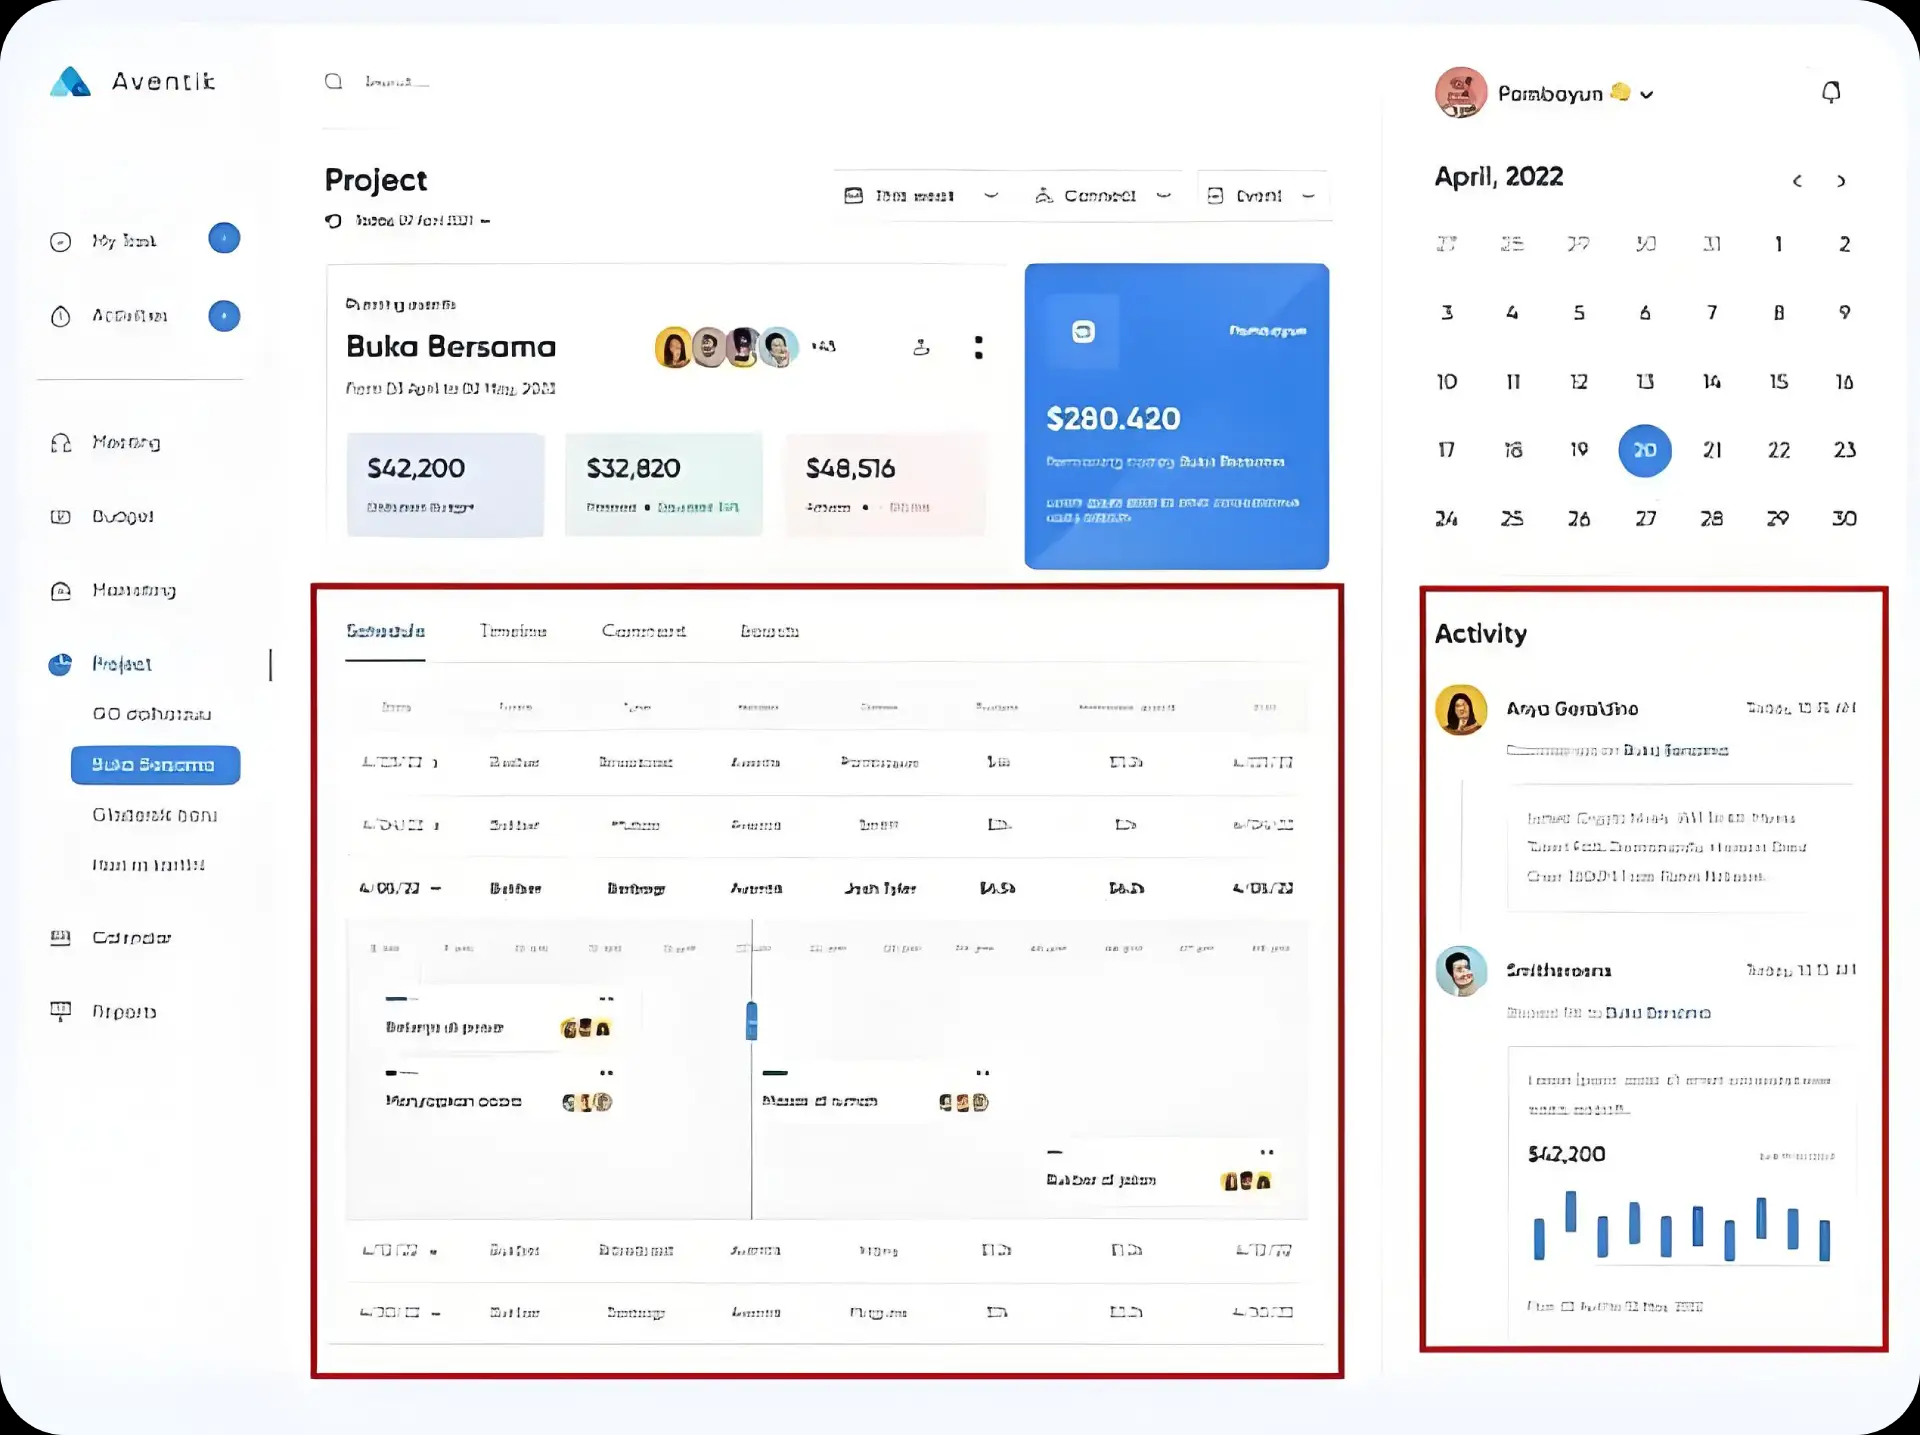Collapse the expanded 4/08/22 schedule row

[435, 888]
